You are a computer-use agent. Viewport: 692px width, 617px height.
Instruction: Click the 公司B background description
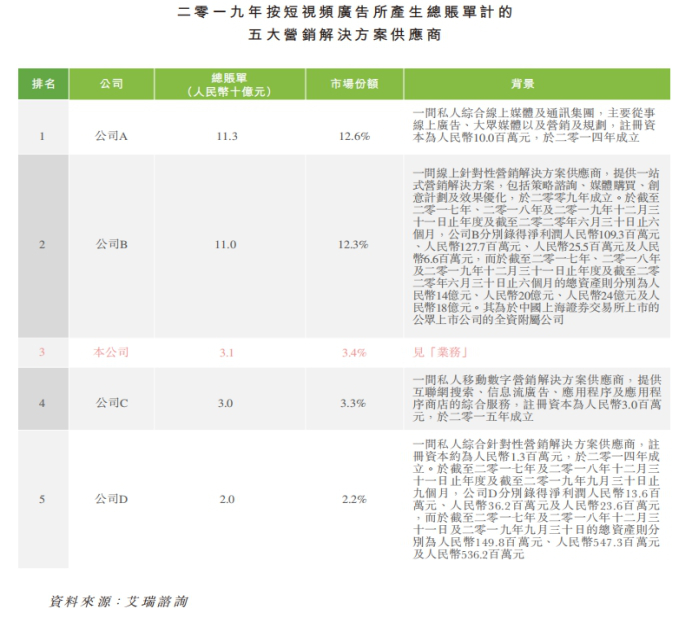[x=536, y=246]
